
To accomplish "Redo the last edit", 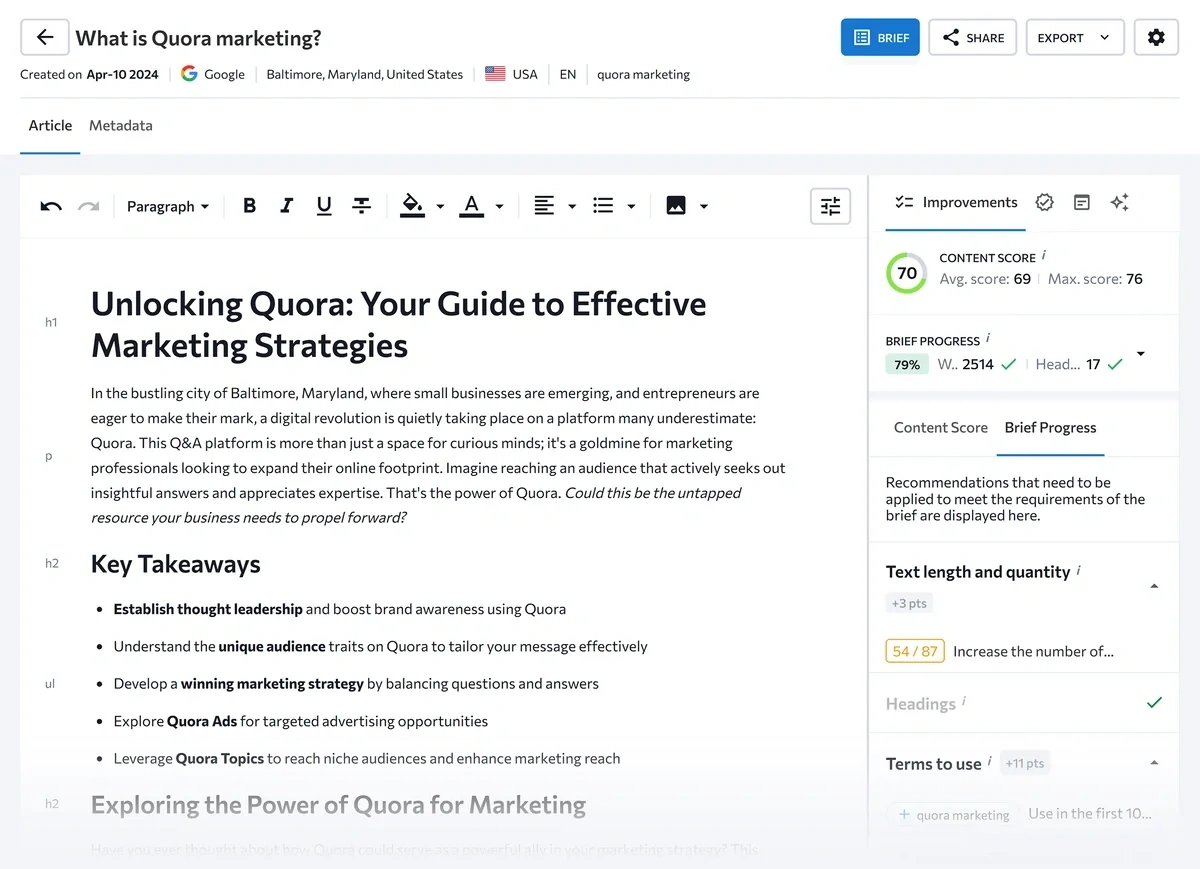I will click(x=89, y=206).
